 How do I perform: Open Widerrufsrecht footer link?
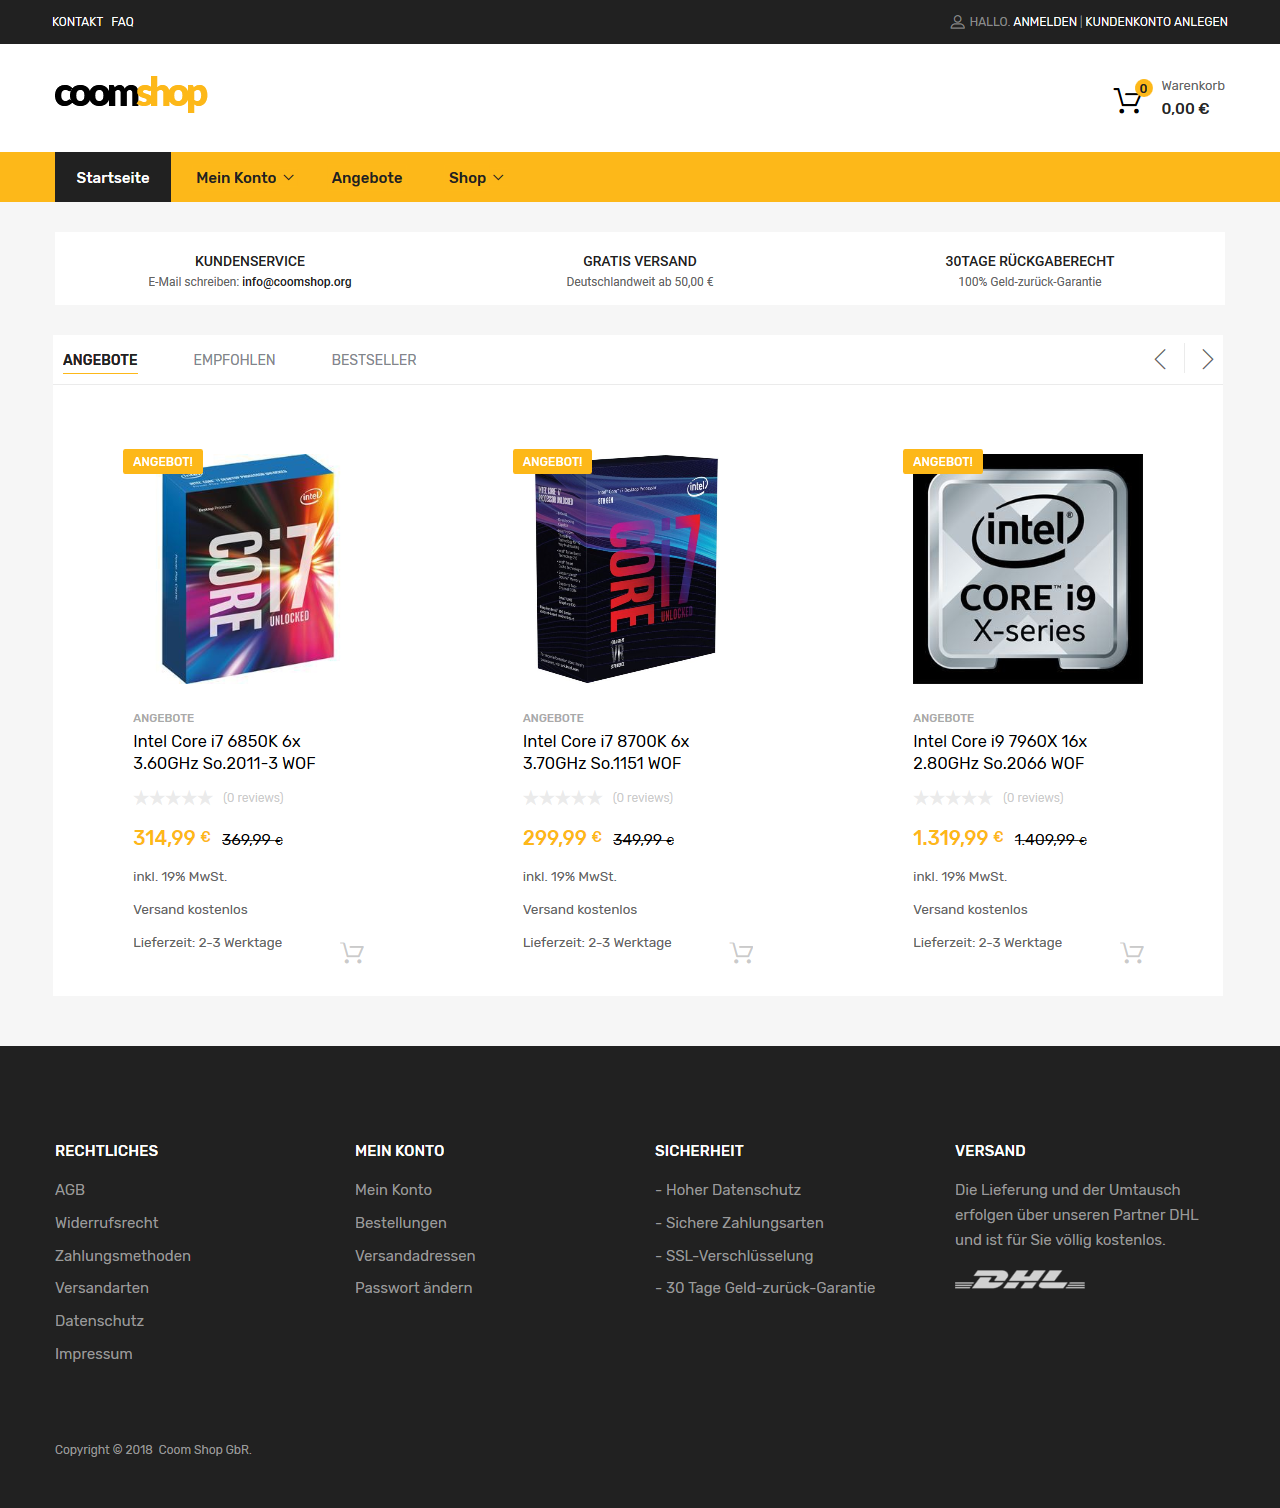(x=107, y=1223)
